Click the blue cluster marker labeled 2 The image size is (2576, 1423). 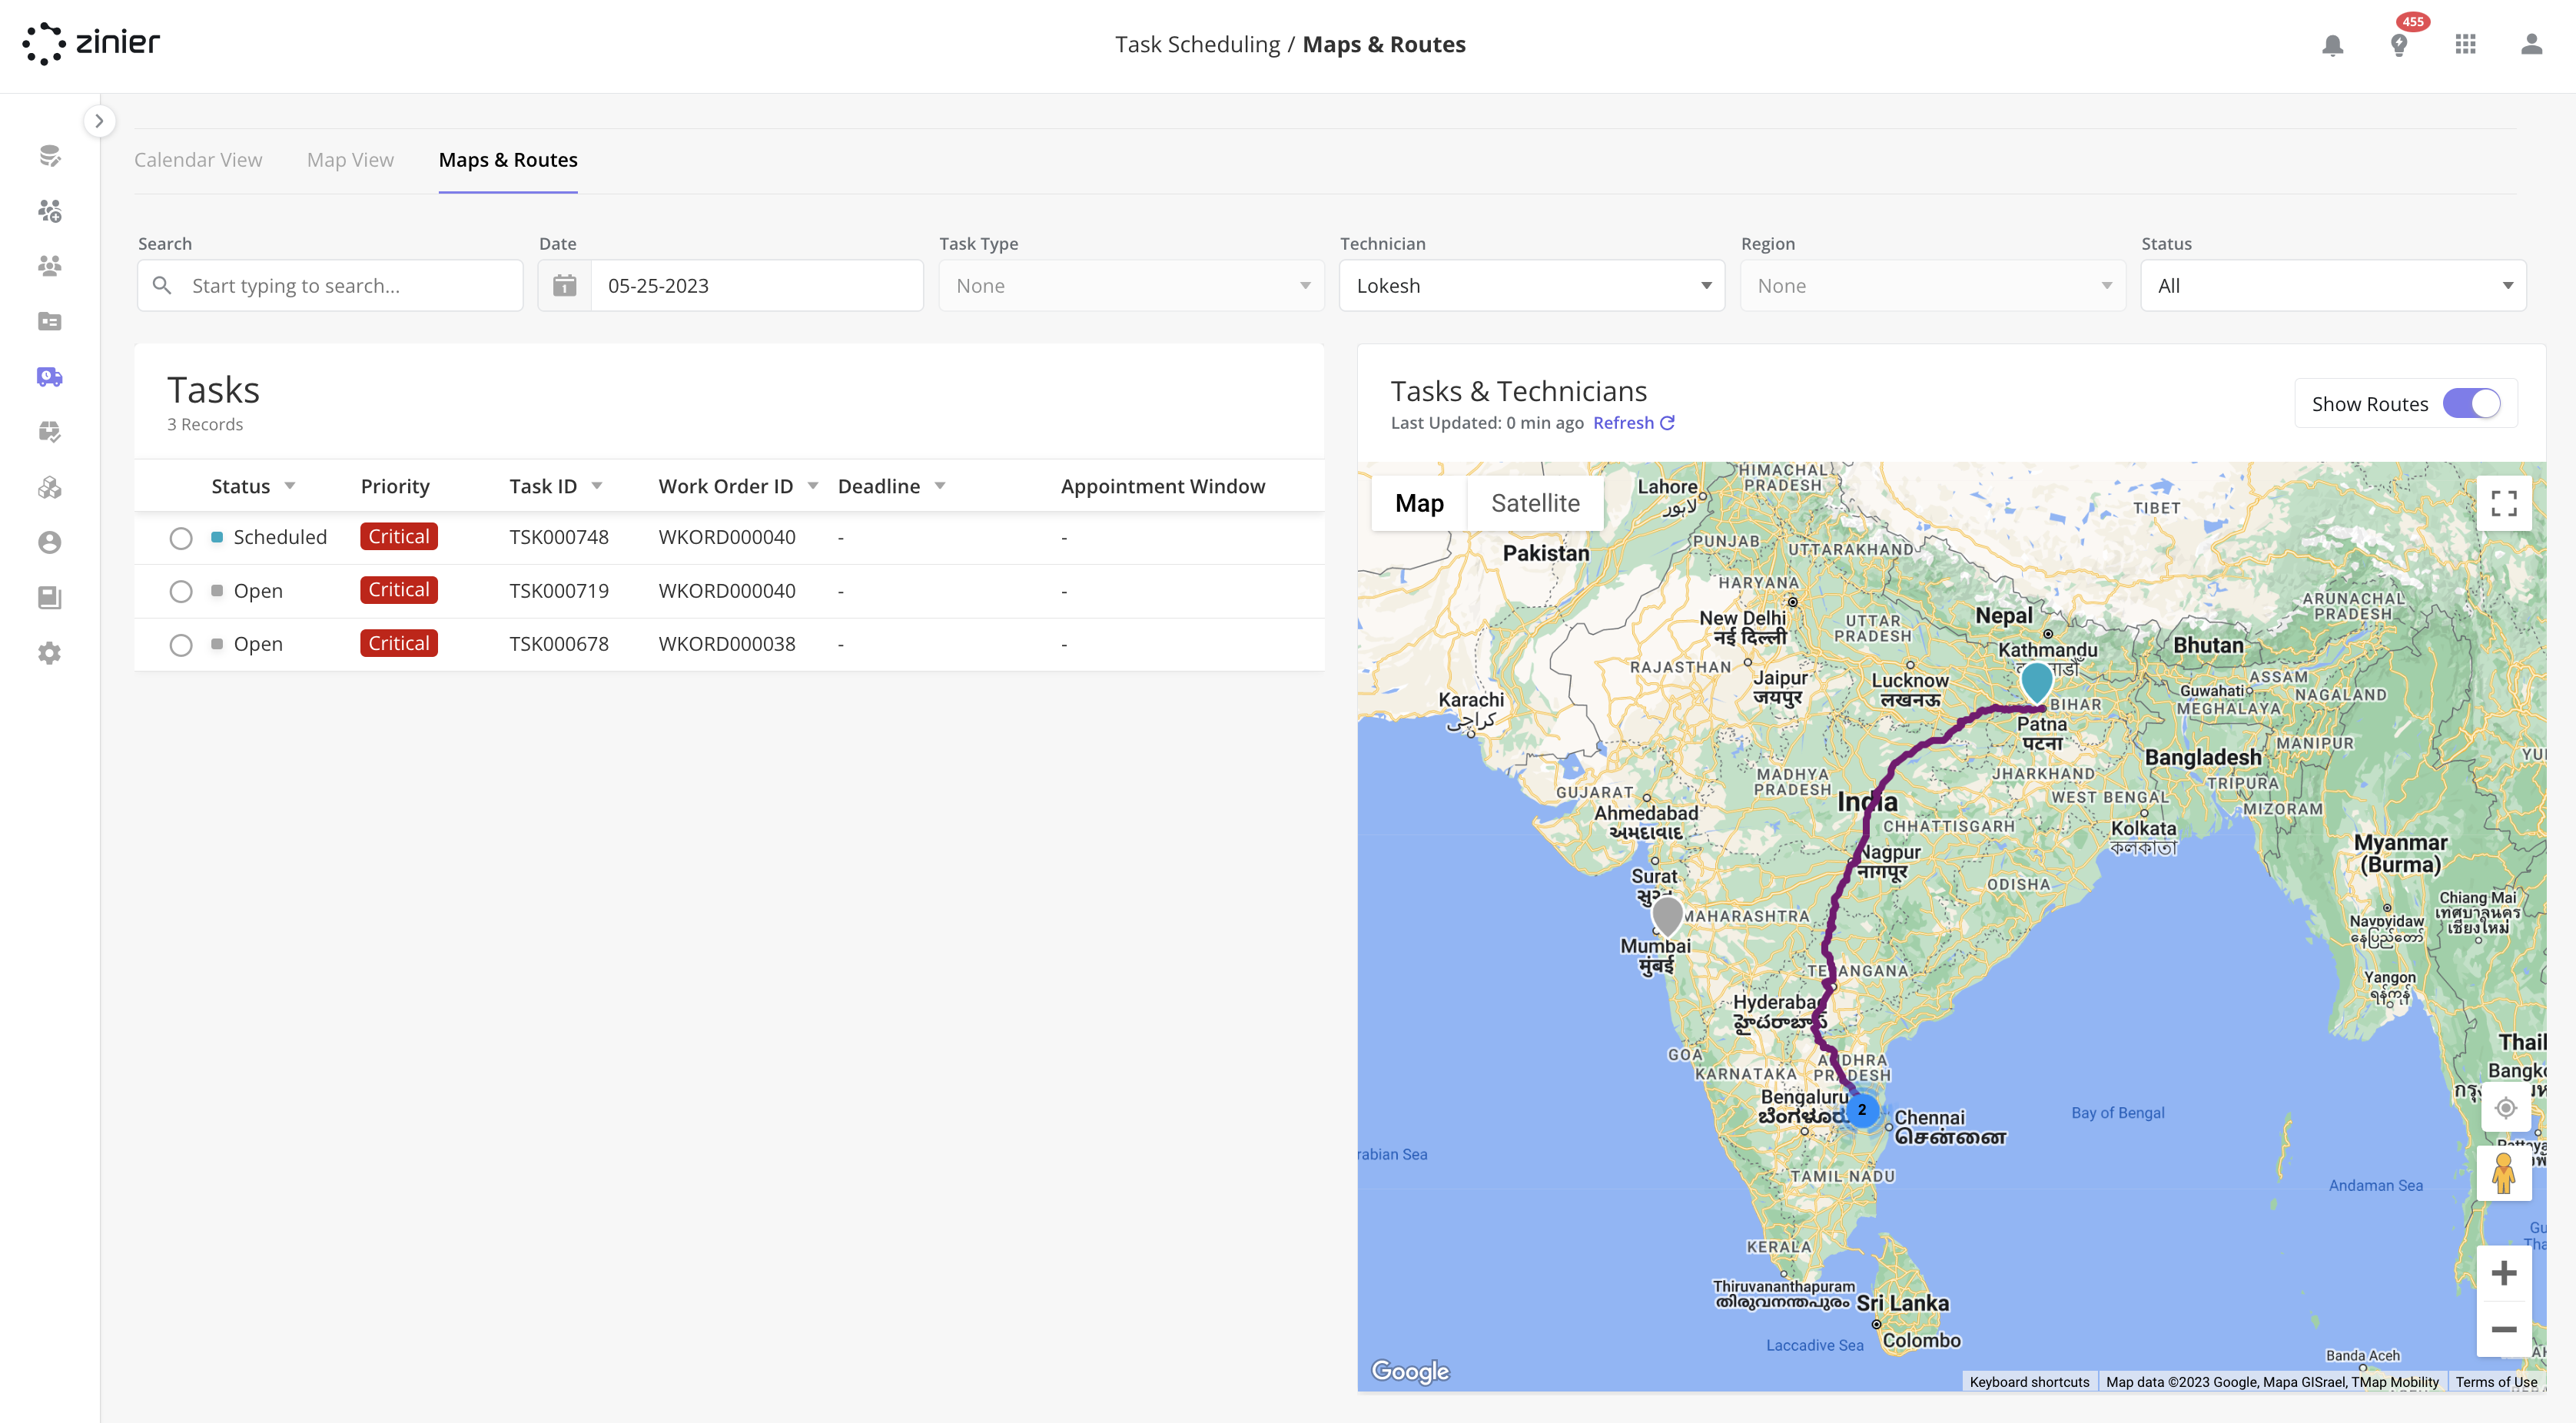(x=1862, y=1110)
